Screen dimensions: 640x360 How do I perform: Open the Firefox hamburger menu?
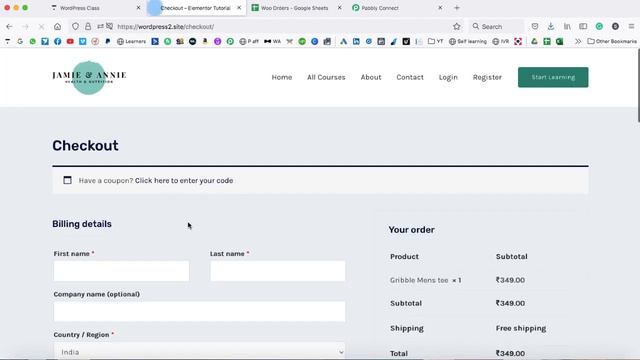point(631,27)
